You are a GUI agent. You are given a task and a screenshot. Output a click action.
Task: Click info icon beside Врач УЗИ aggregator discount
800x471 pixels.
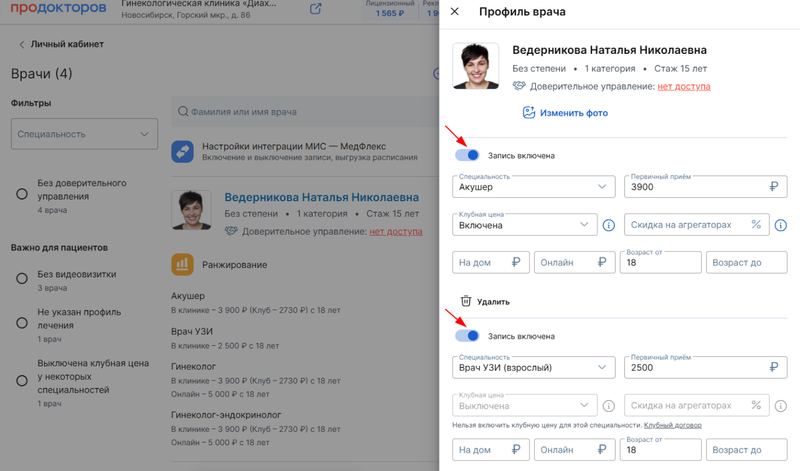781,406
